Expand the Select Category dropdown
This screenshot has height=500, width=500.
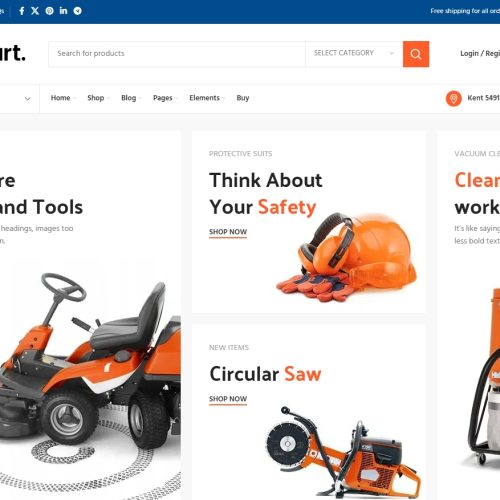(x=354, y=53)
